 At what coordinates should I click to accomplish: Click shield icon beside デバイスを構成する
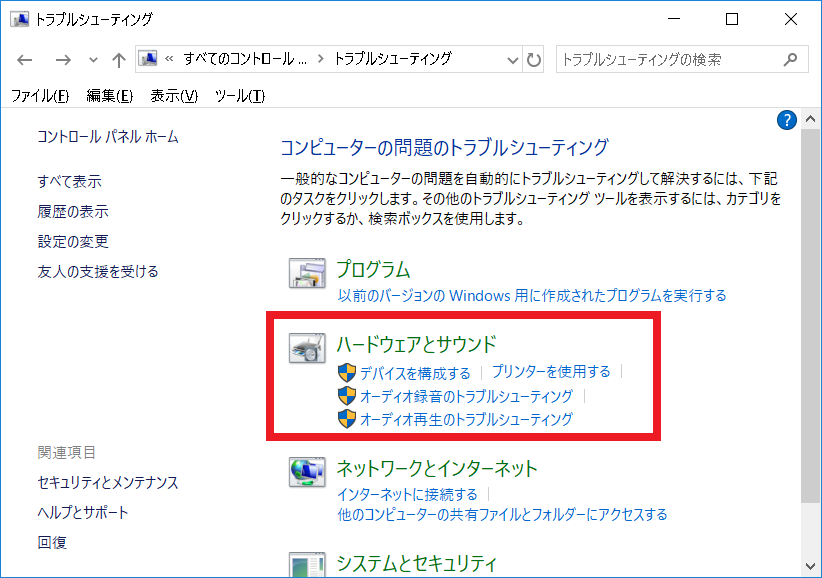point(347,373)
